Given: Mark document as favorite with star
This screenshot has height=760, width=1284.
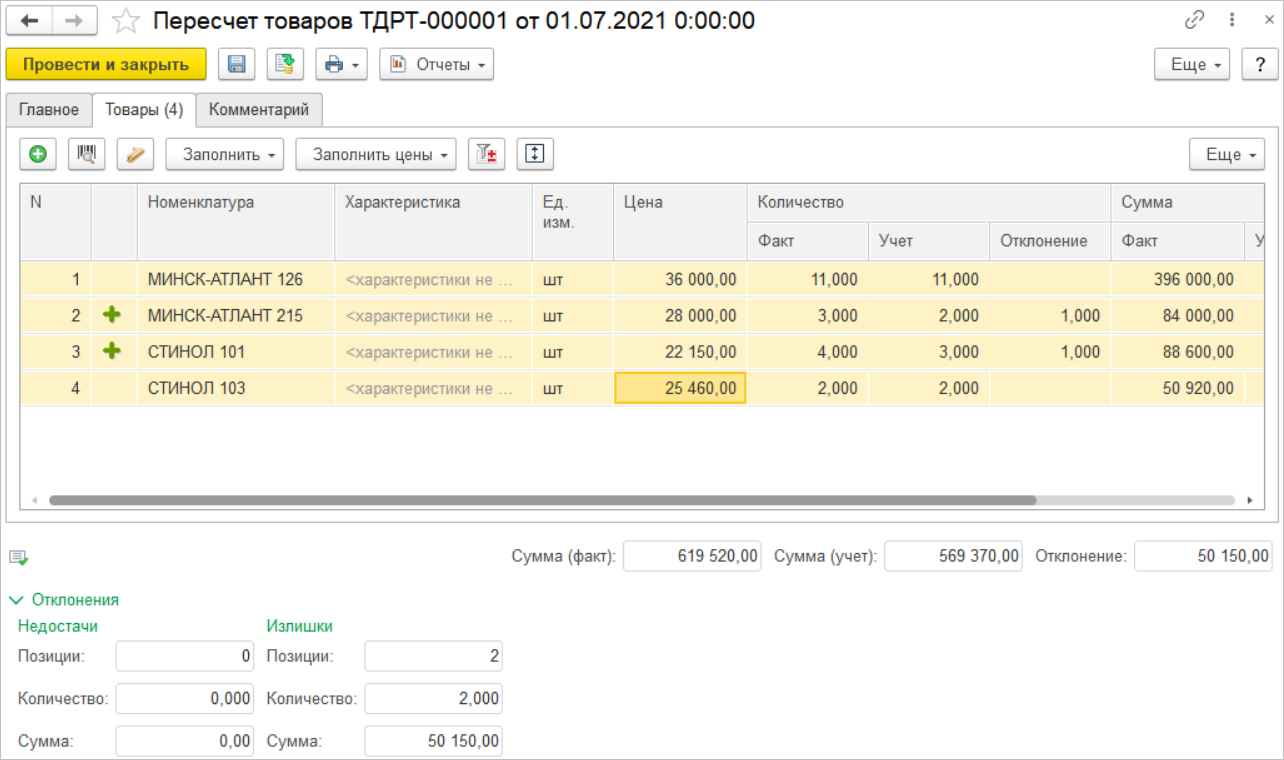Looking at the screenshot, I should coord(126,20).
